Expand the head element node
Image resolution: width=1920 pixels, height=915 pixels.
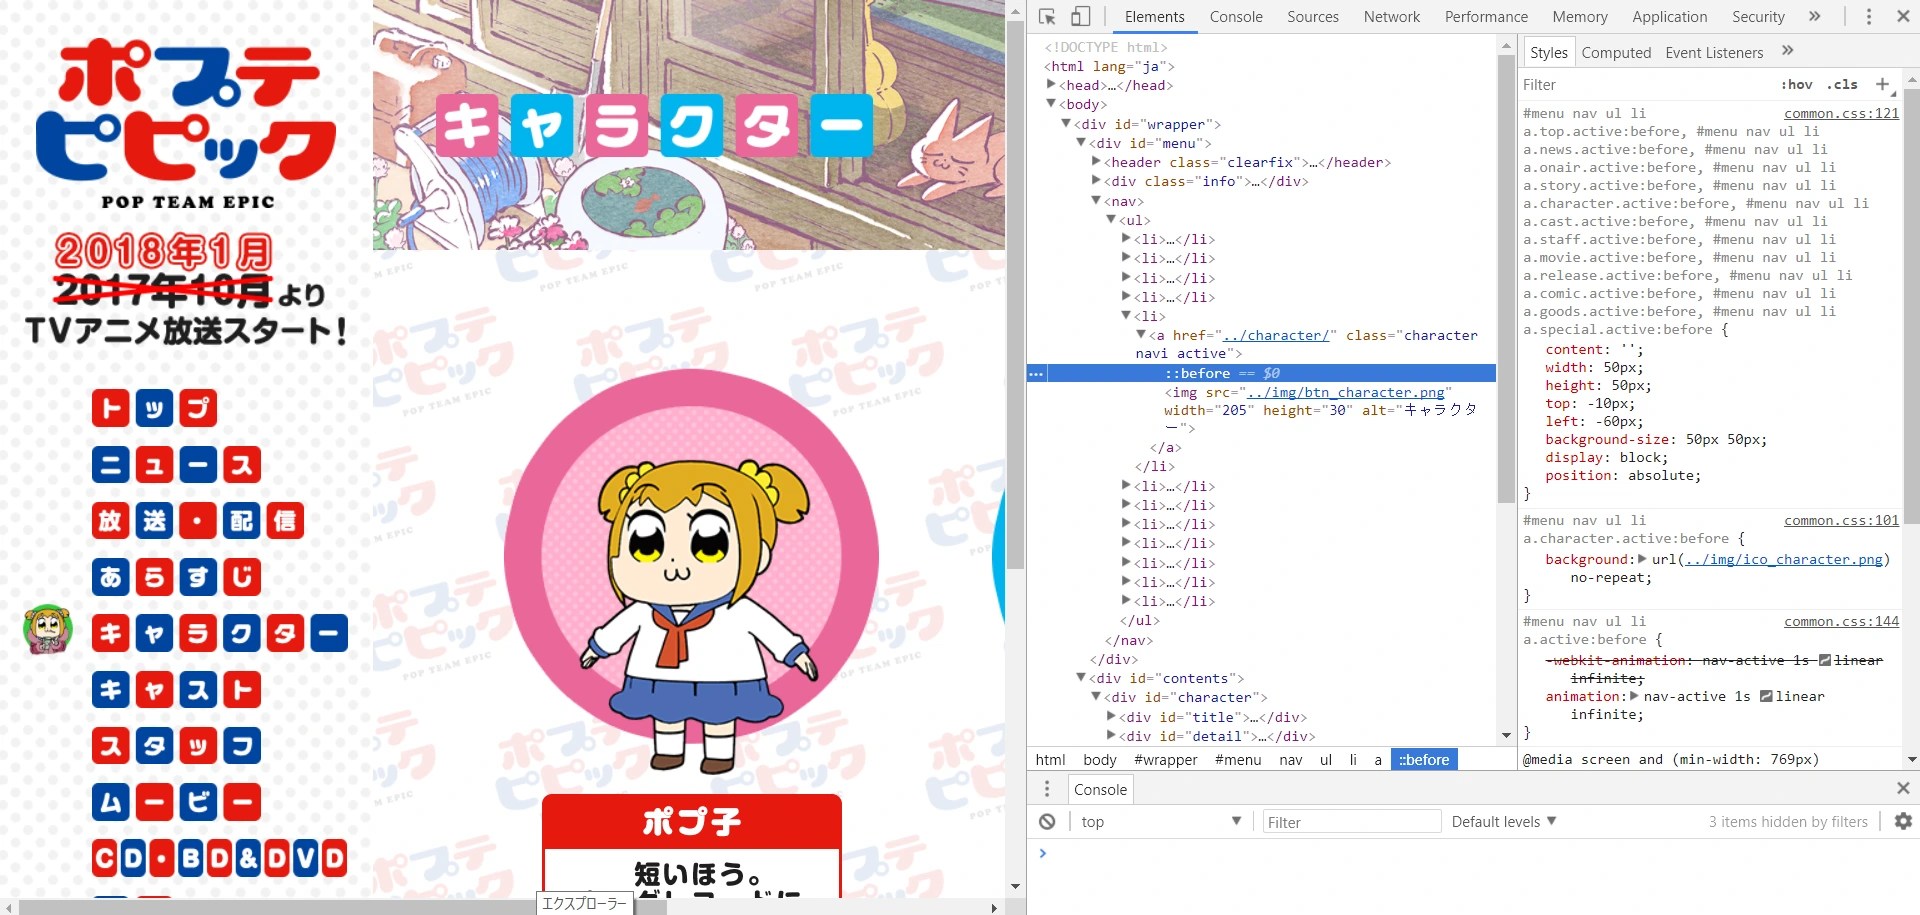tap(1051, 85)
